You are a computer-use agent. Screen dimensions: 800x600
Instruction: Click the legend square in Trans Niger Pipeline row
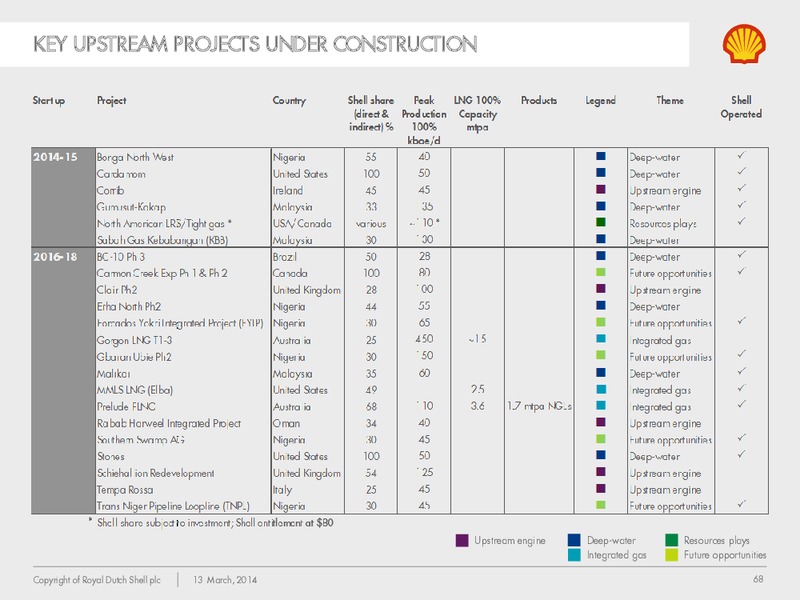pos(601,505)
